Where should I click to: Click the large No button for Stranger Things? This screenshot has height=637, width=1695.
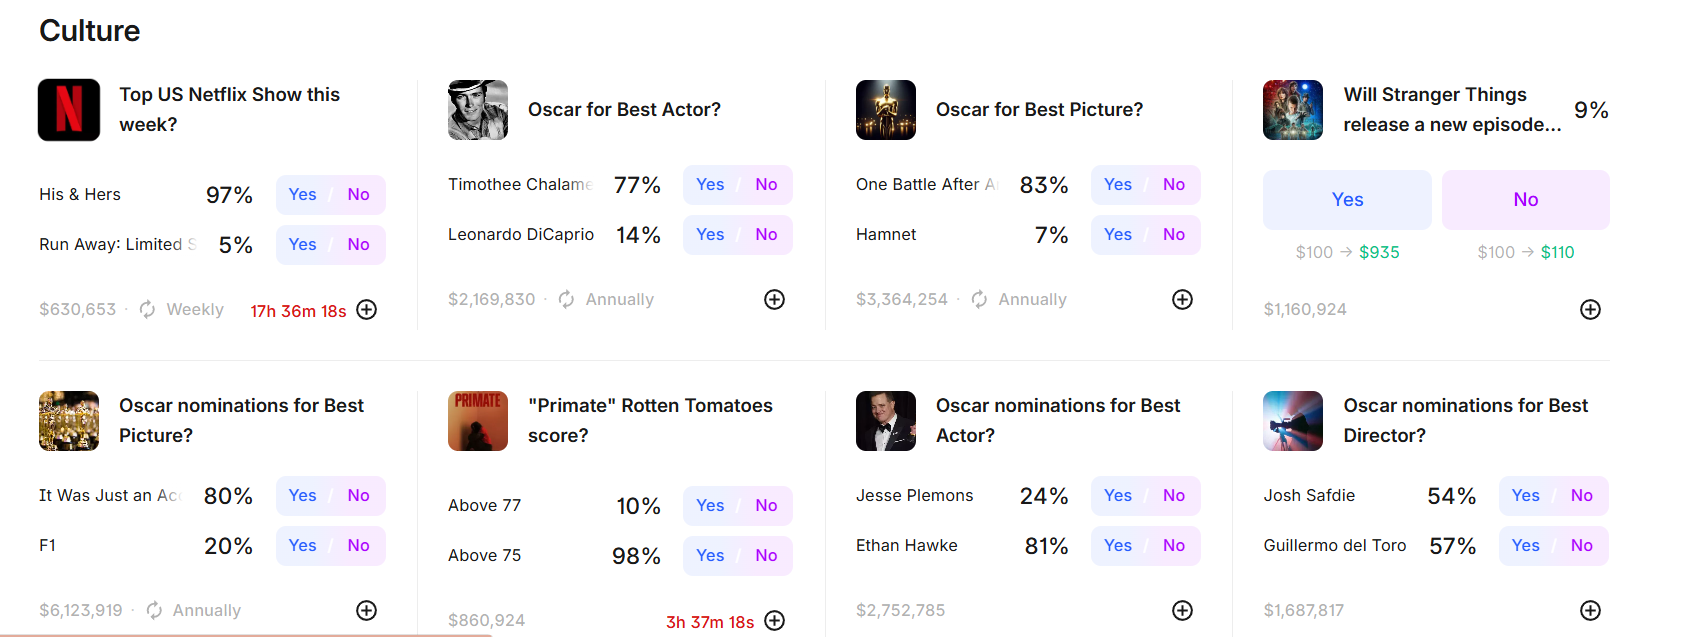1525,200
